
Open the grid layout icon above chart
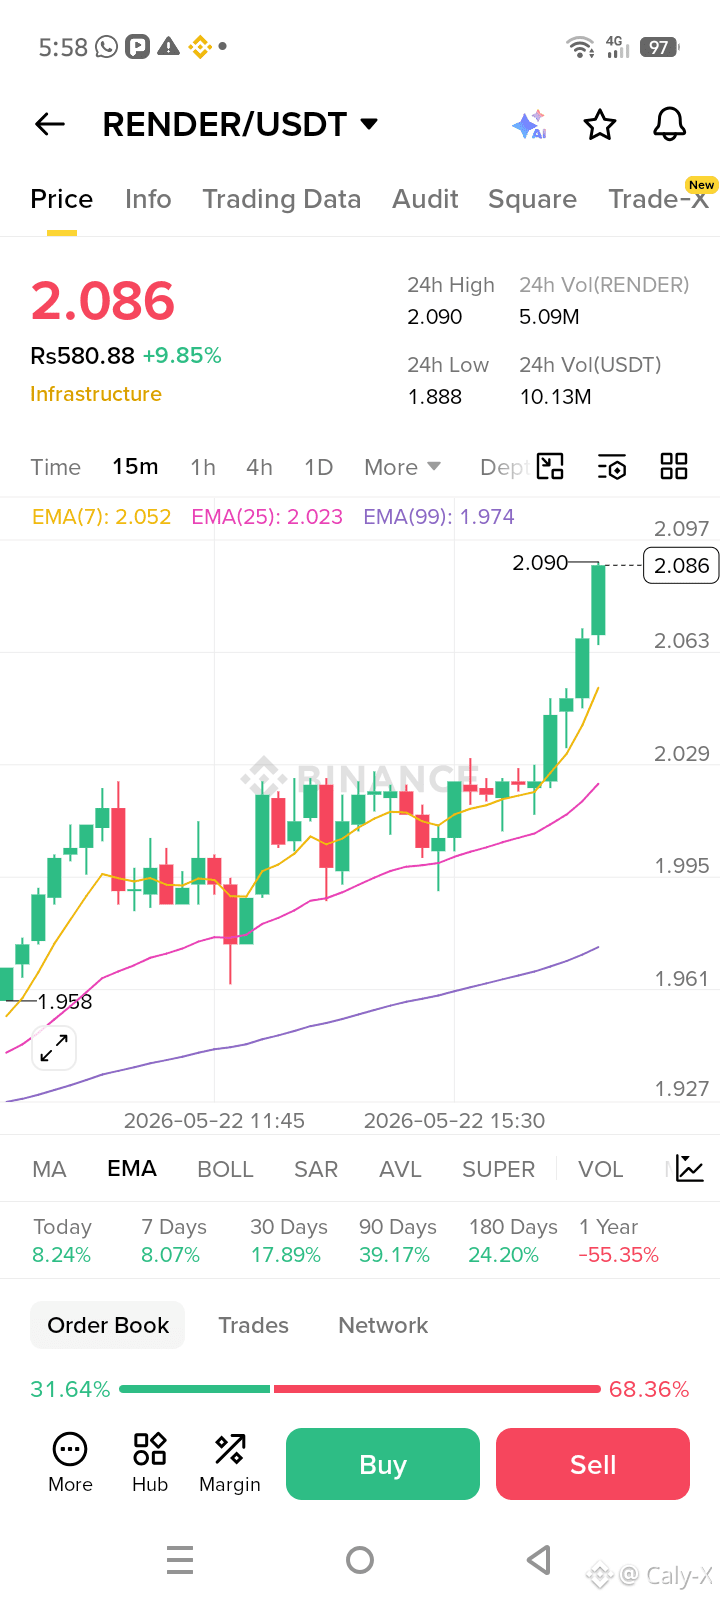coord(674,466)
